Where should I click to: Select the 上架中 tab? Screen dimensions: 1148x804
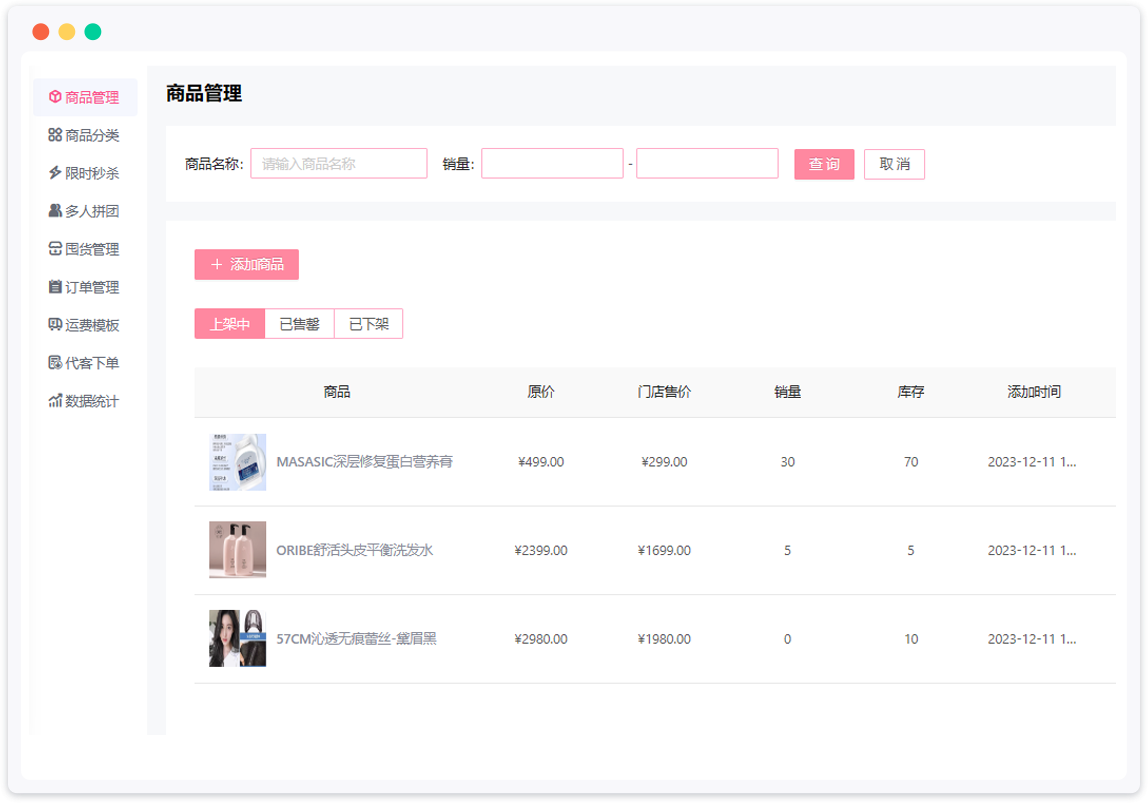click(x=230, y=324)
